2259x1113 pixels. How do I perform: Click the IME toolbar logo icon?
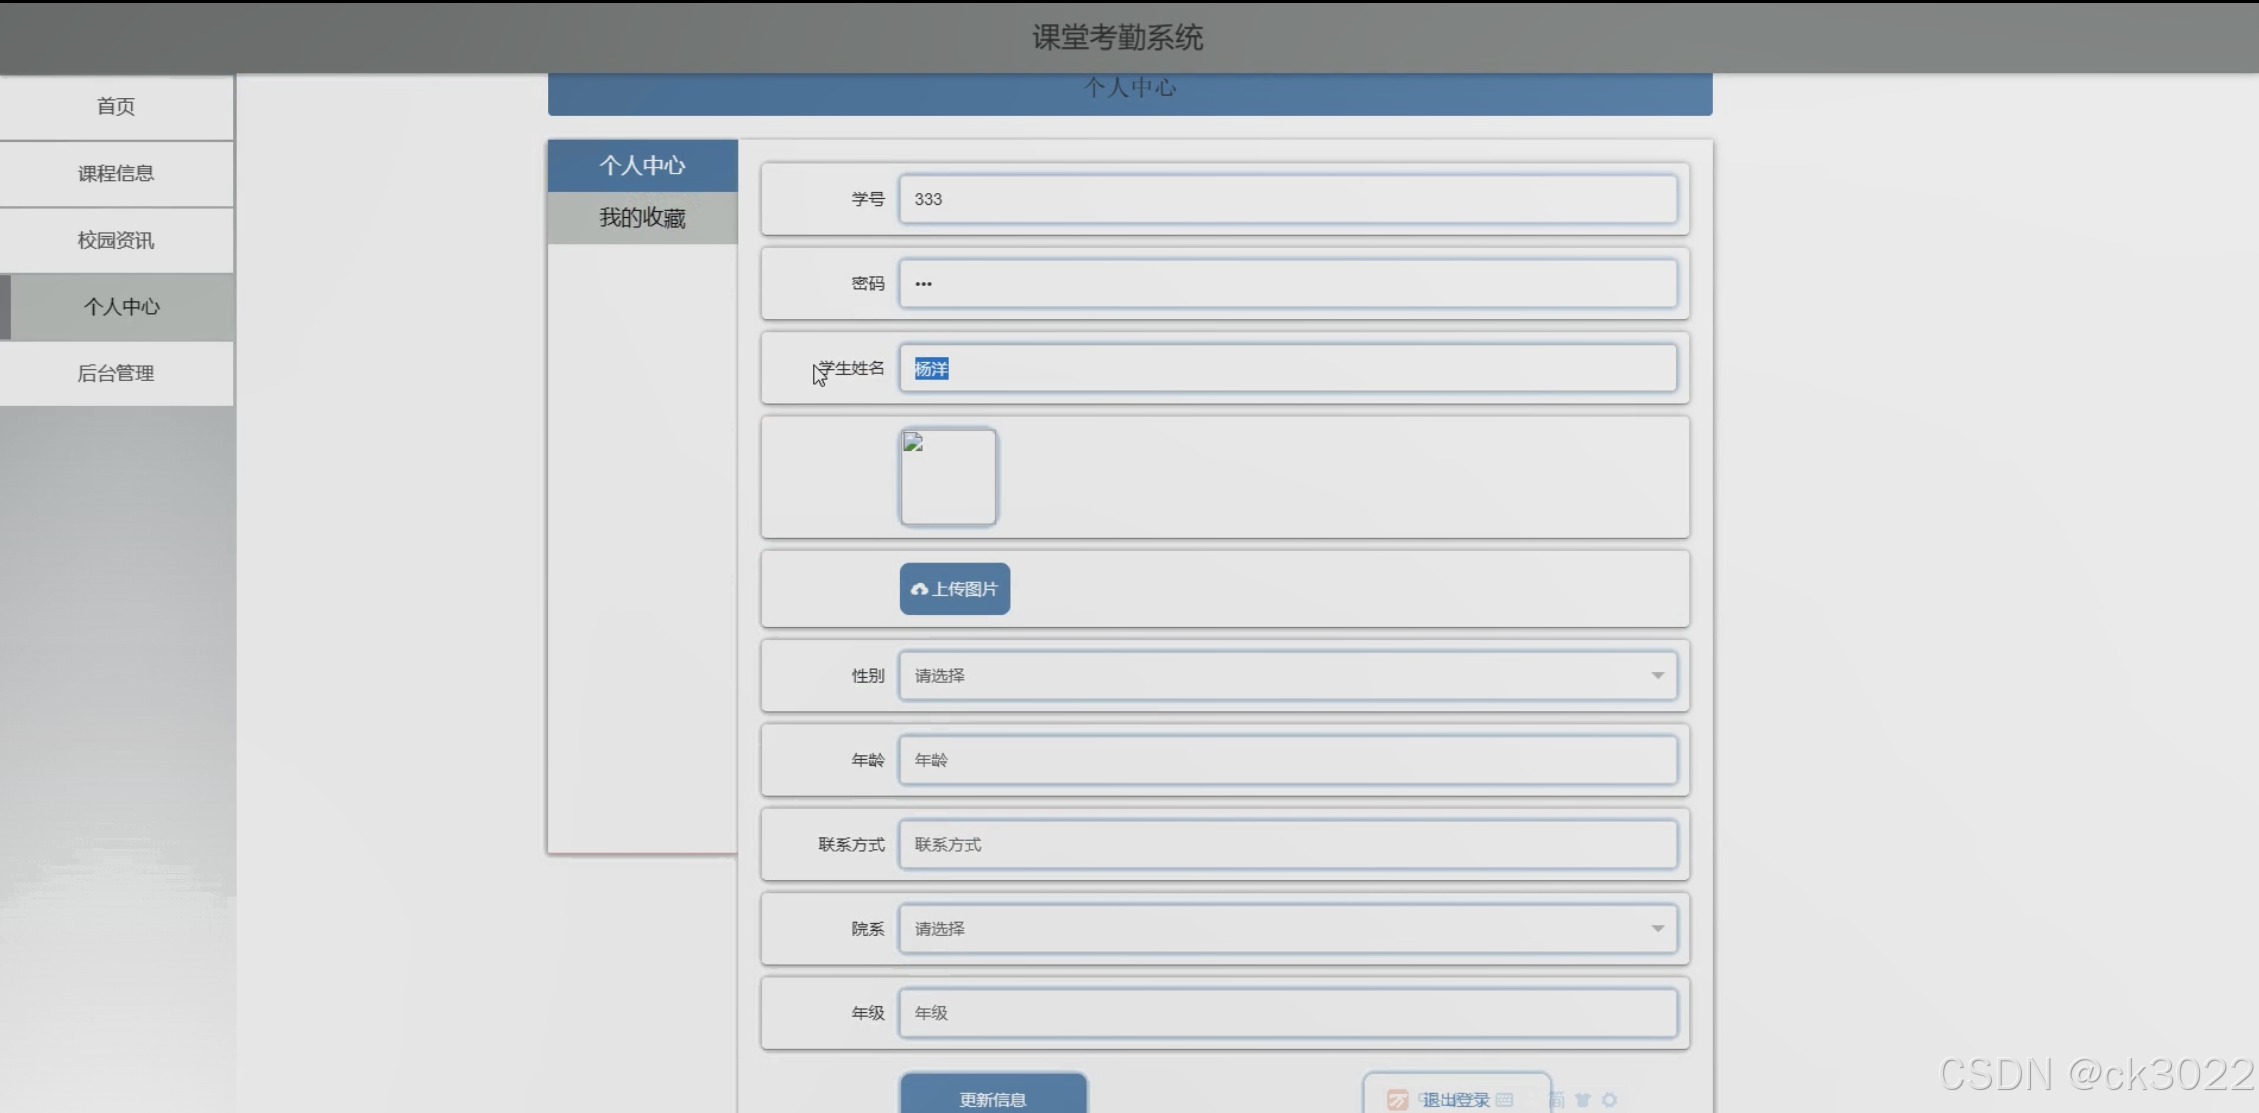click(x=1397, y=1100)
